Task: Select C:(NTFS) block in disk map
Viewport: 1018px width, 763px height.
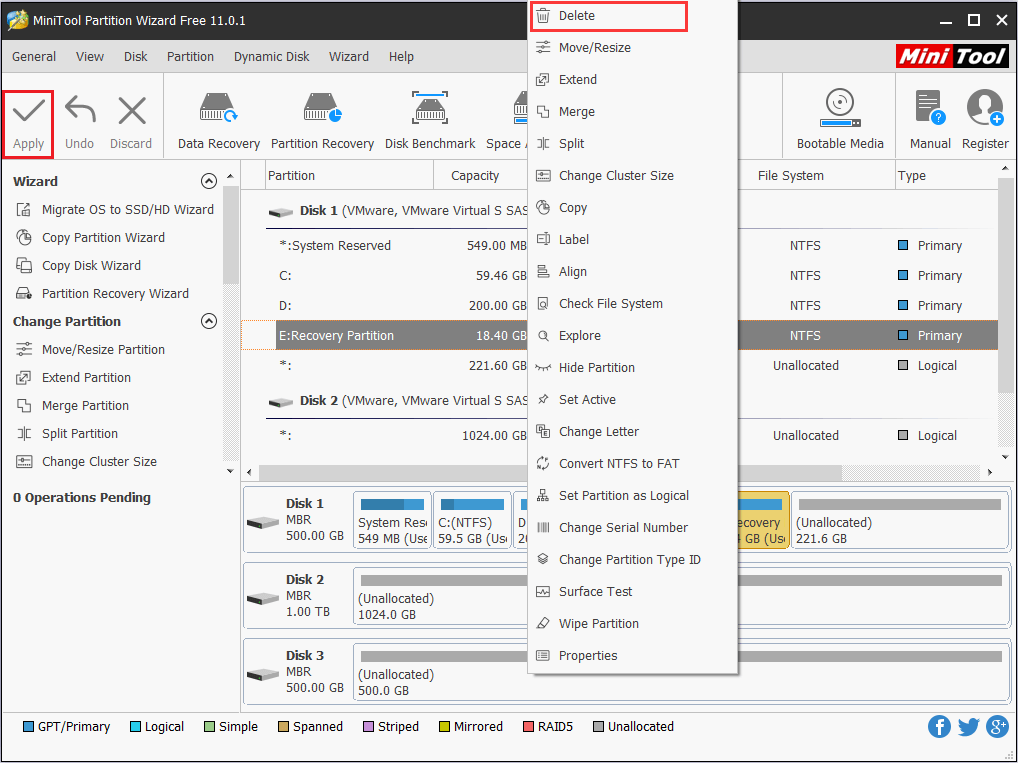Action: click(x=472, y=520)
